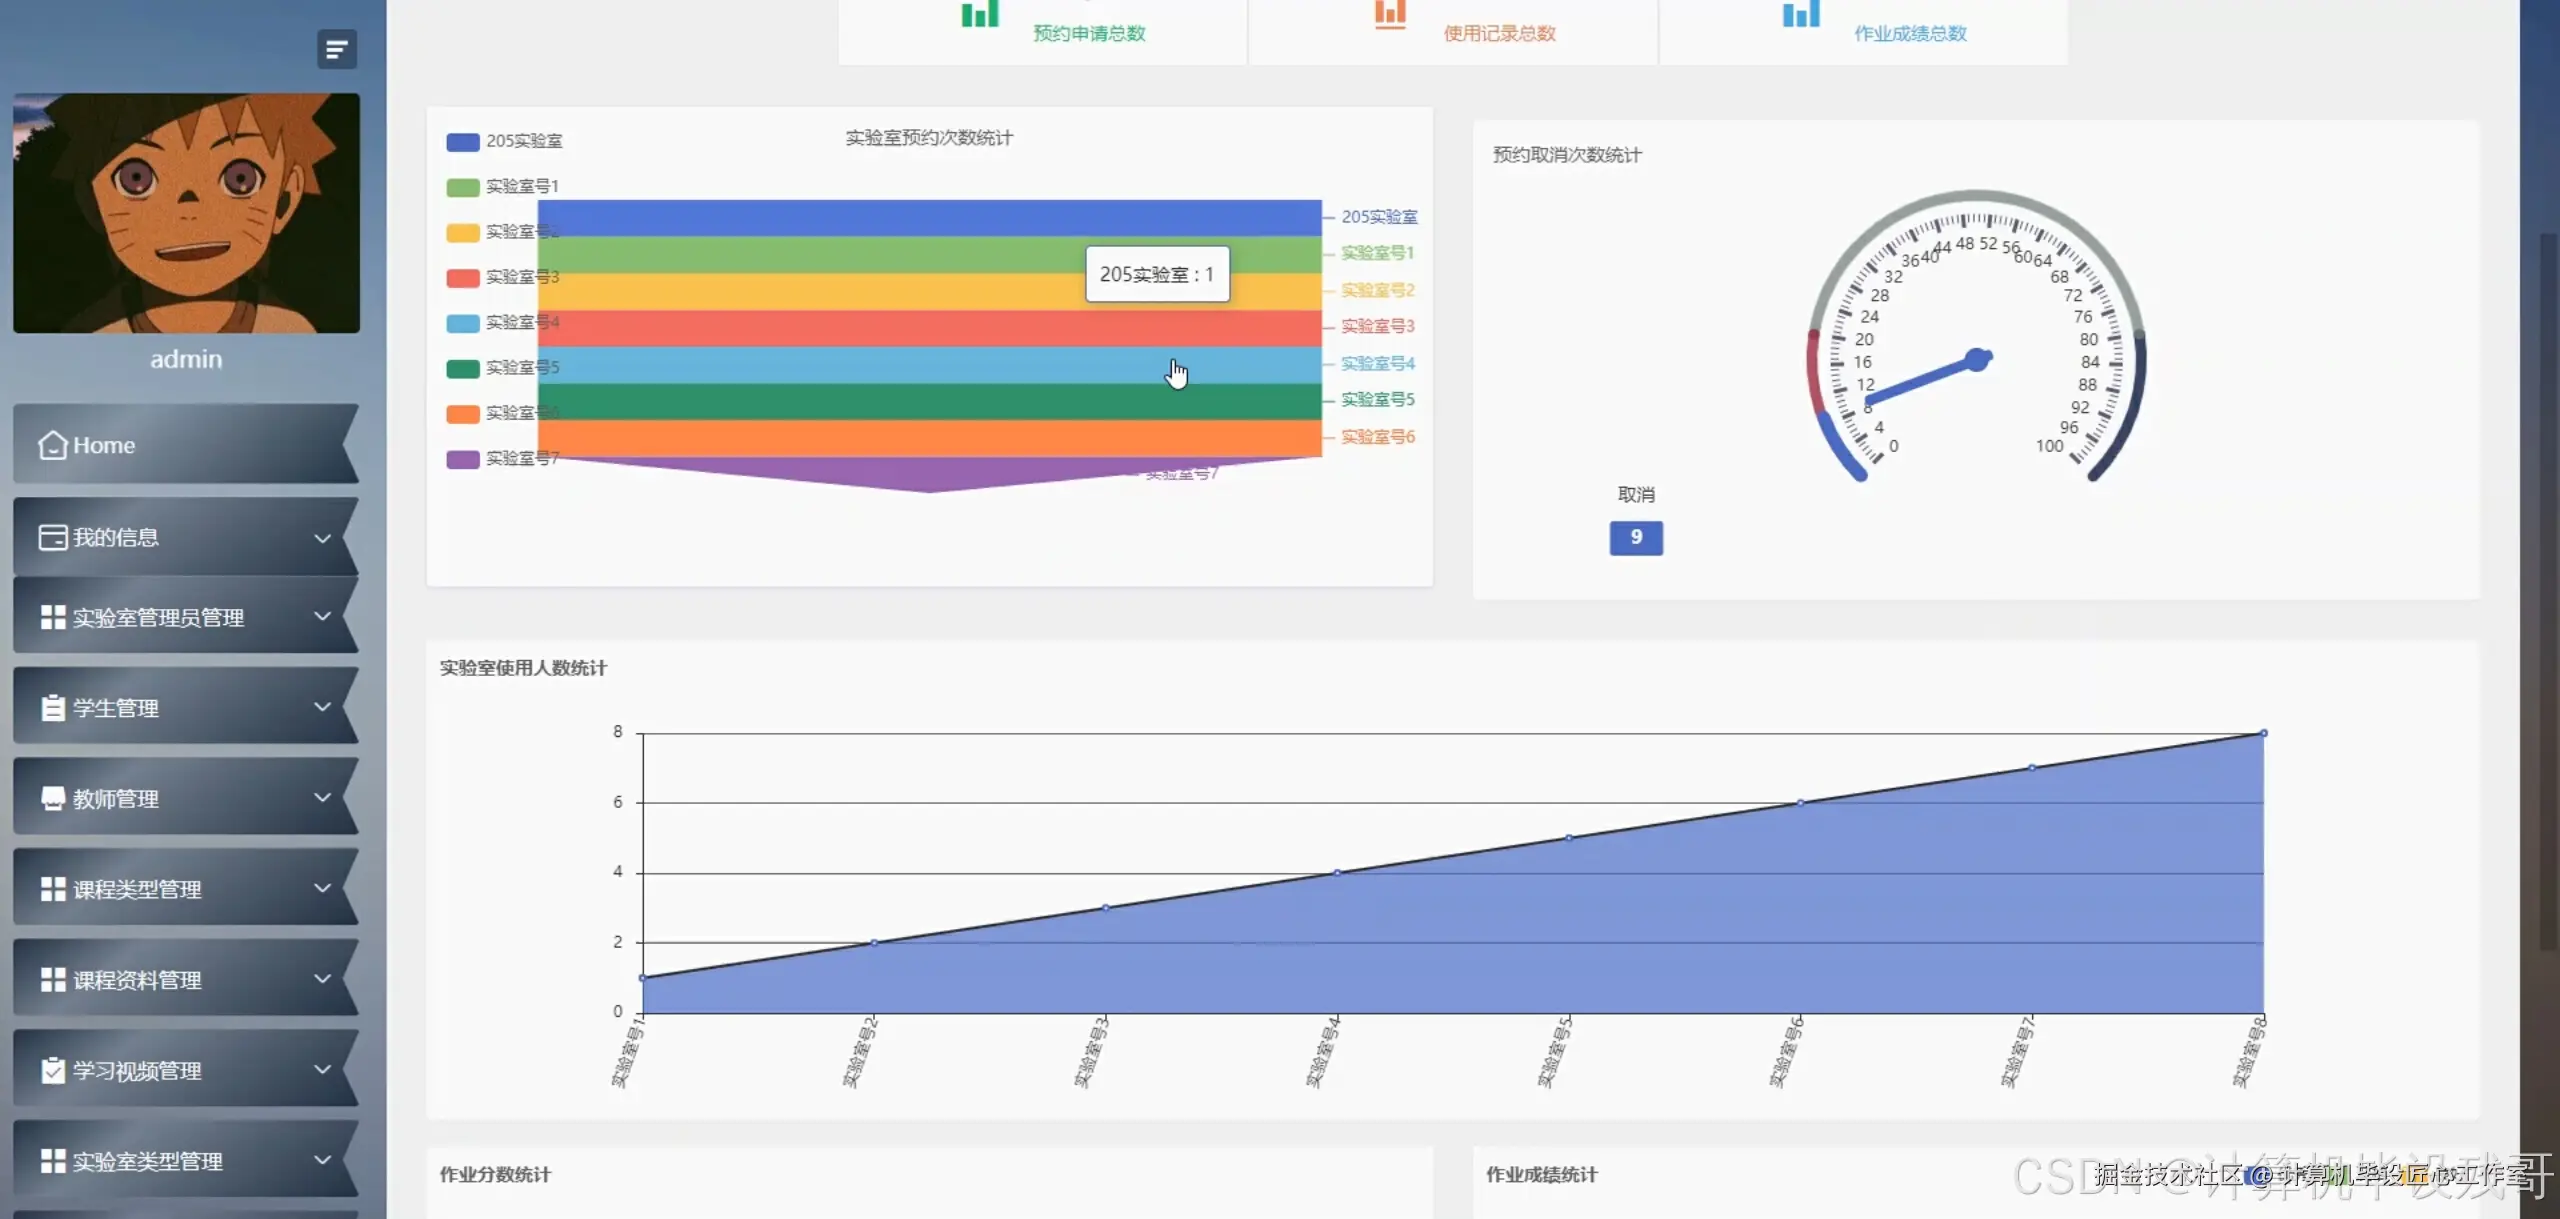
Task: Click the 学生管理 clipboard icon
Action: tap(52, 708)
